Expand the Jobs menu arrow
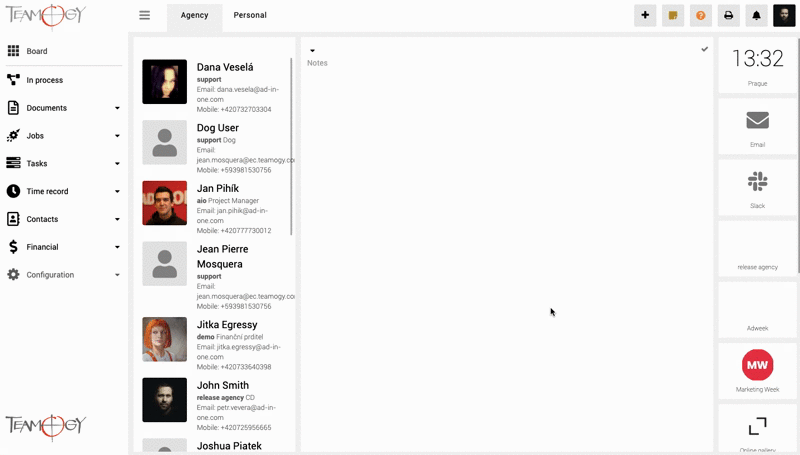This screenshot has width=800, height=455. tap(117, 136)
